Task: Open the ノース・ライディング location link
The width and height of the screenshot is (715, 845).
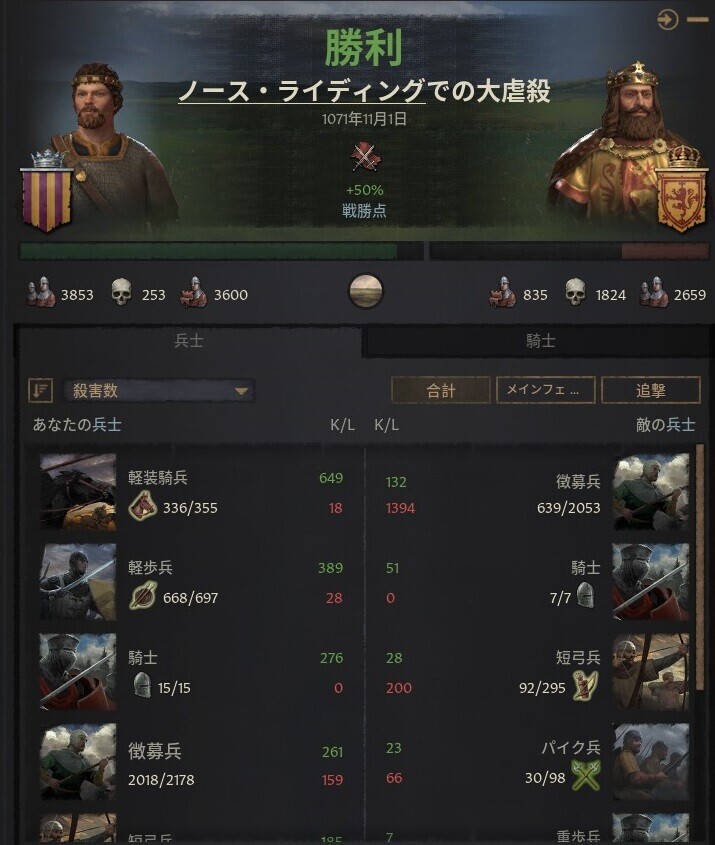Action: (x=302, y=91)
